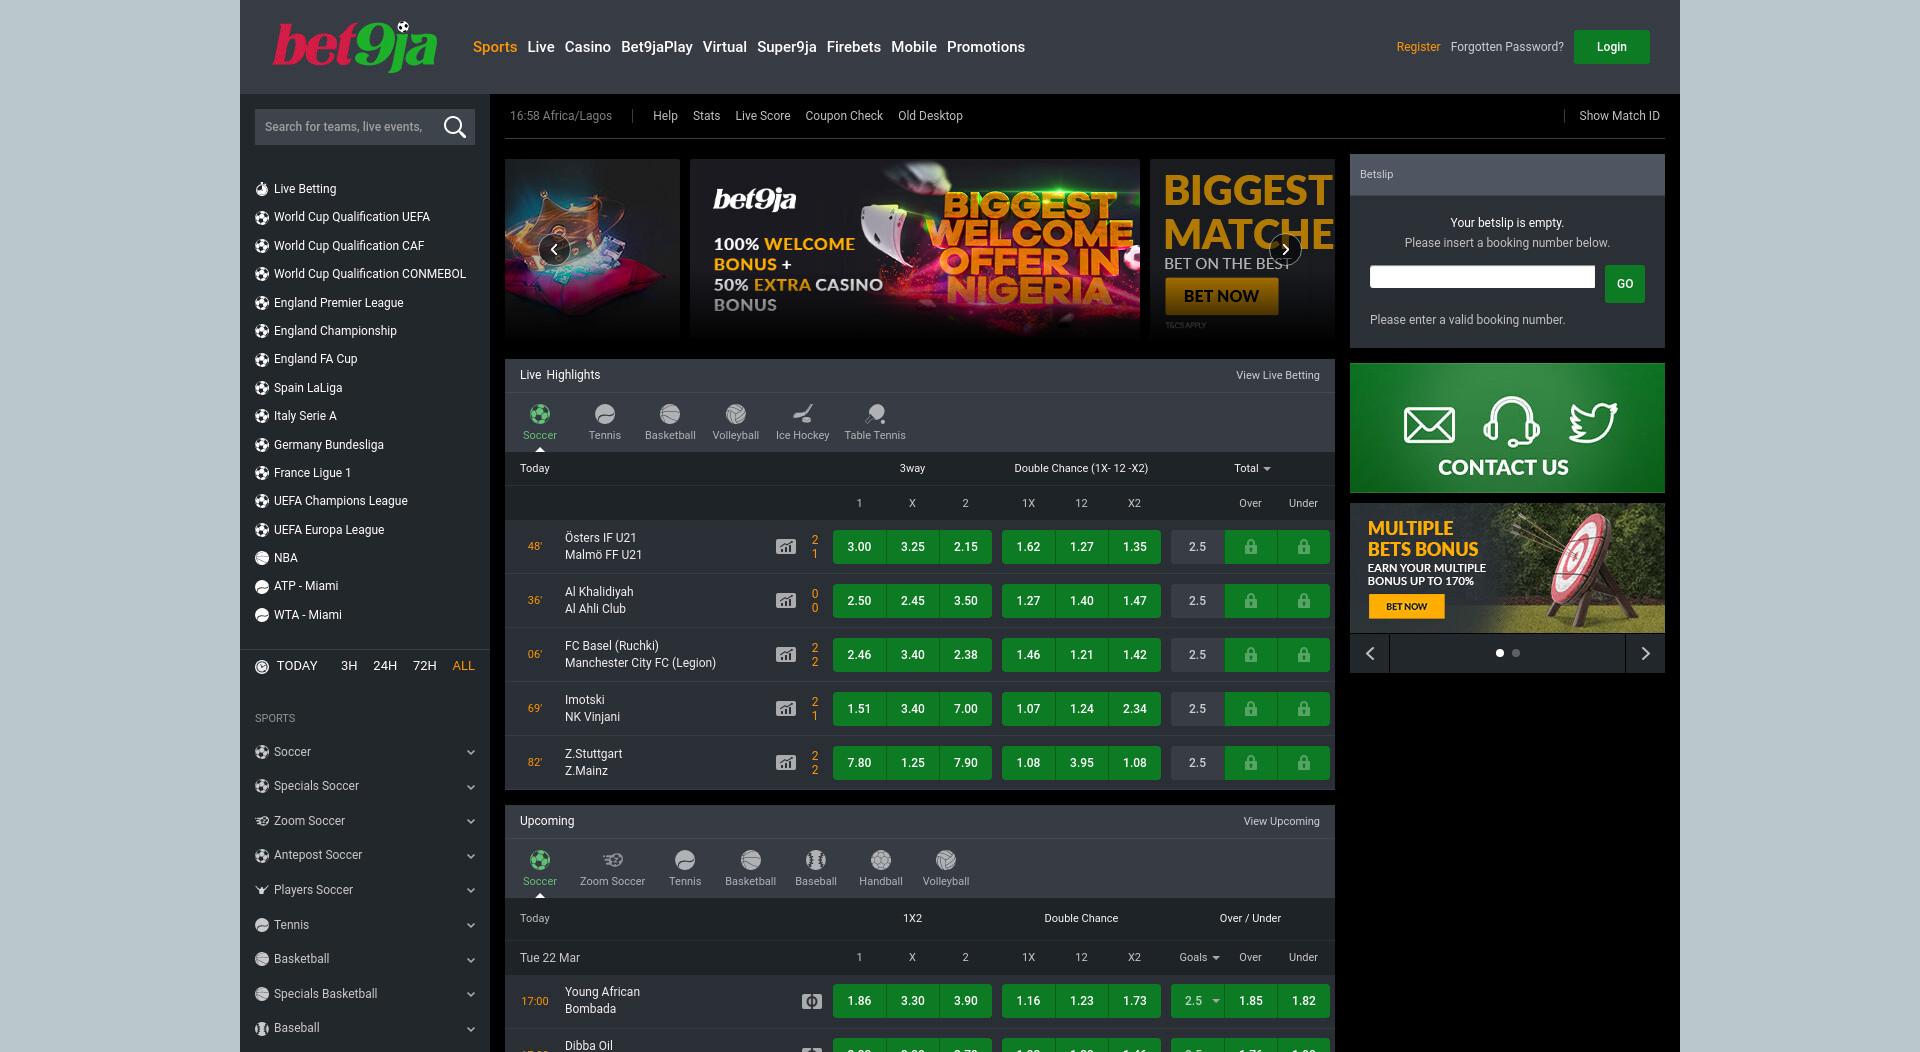Screen dimensions: 1920x1052
Task: Open Coupon Check link
Action: 844,116
